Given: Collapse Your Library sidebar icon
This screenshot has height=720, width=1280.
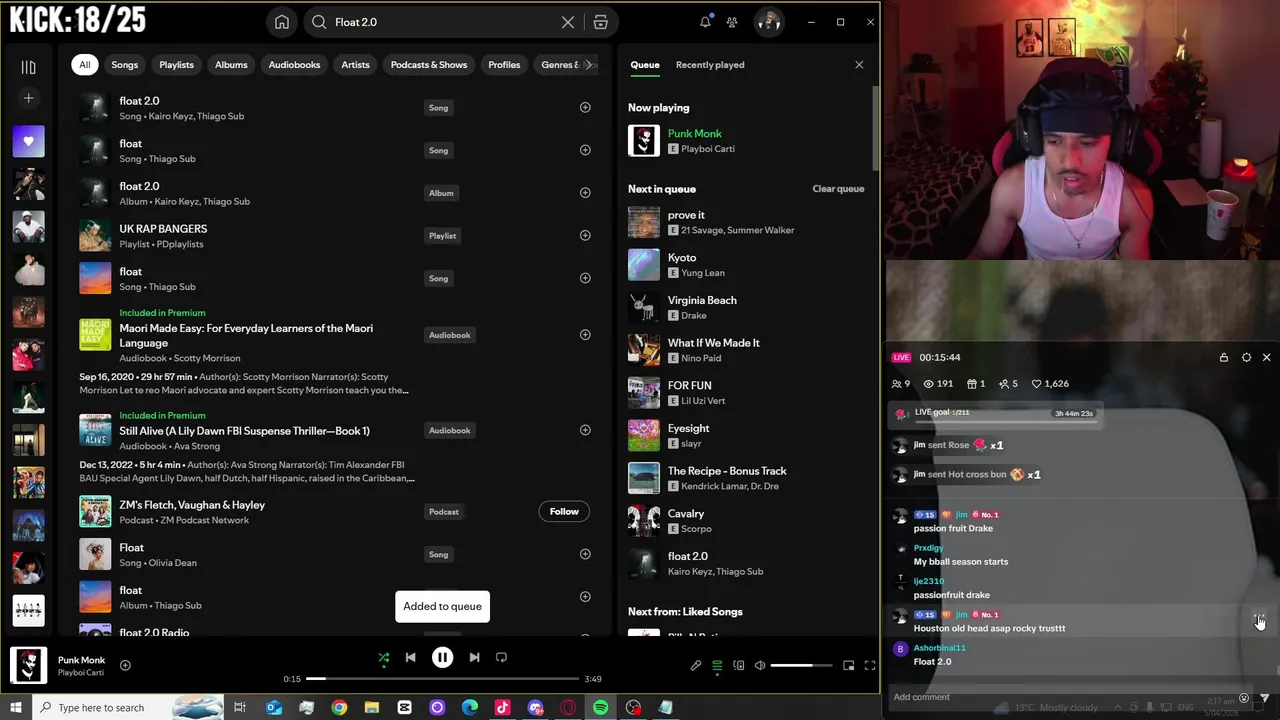Looking at the screenshot, I should click(x=28, y=67).
